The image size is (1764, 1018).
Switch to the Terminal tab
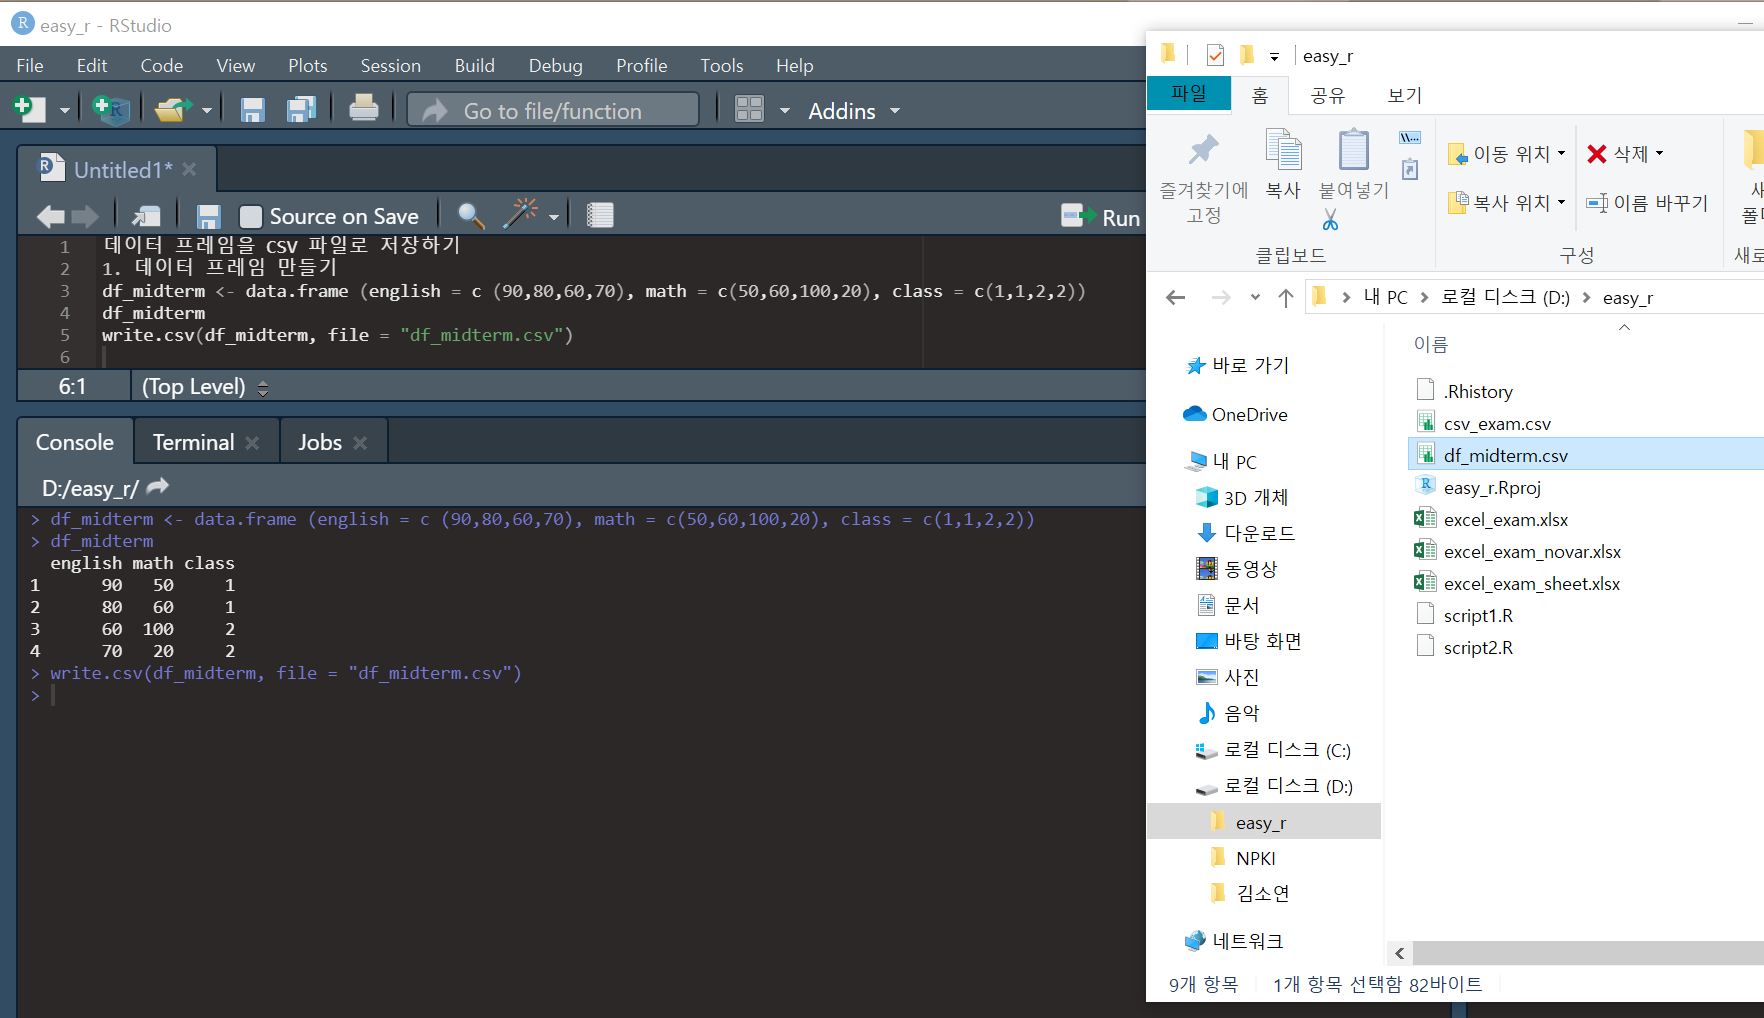pyautogui.click(x=193, y=442)
